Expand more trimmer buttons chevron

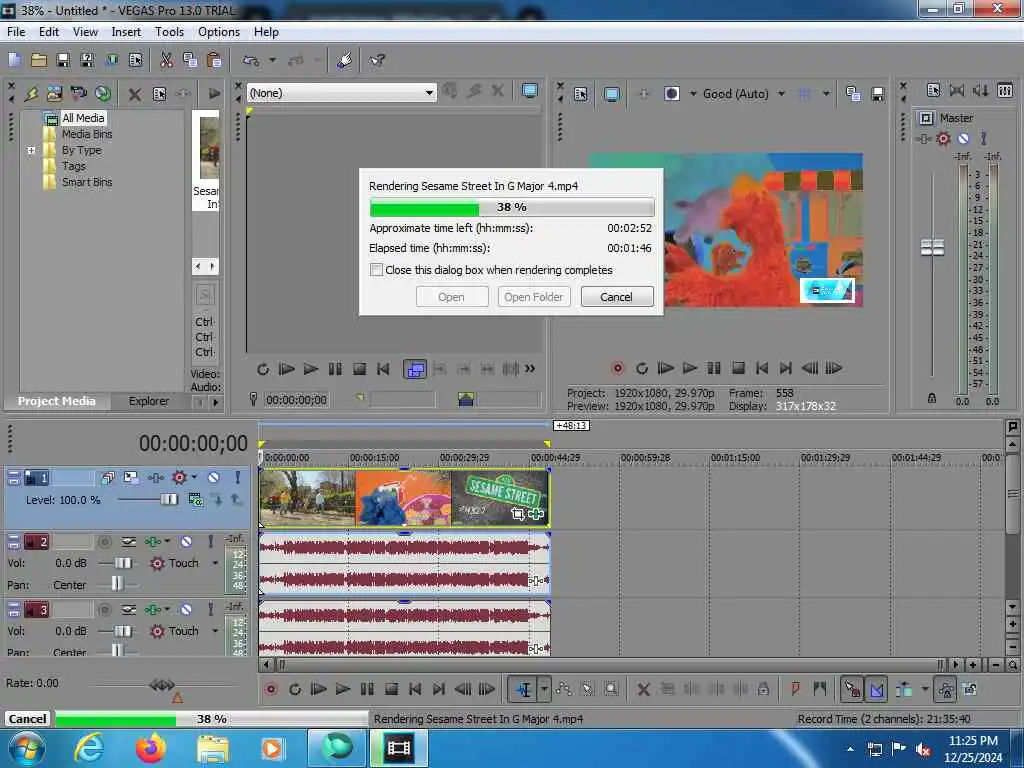point(530,369)
